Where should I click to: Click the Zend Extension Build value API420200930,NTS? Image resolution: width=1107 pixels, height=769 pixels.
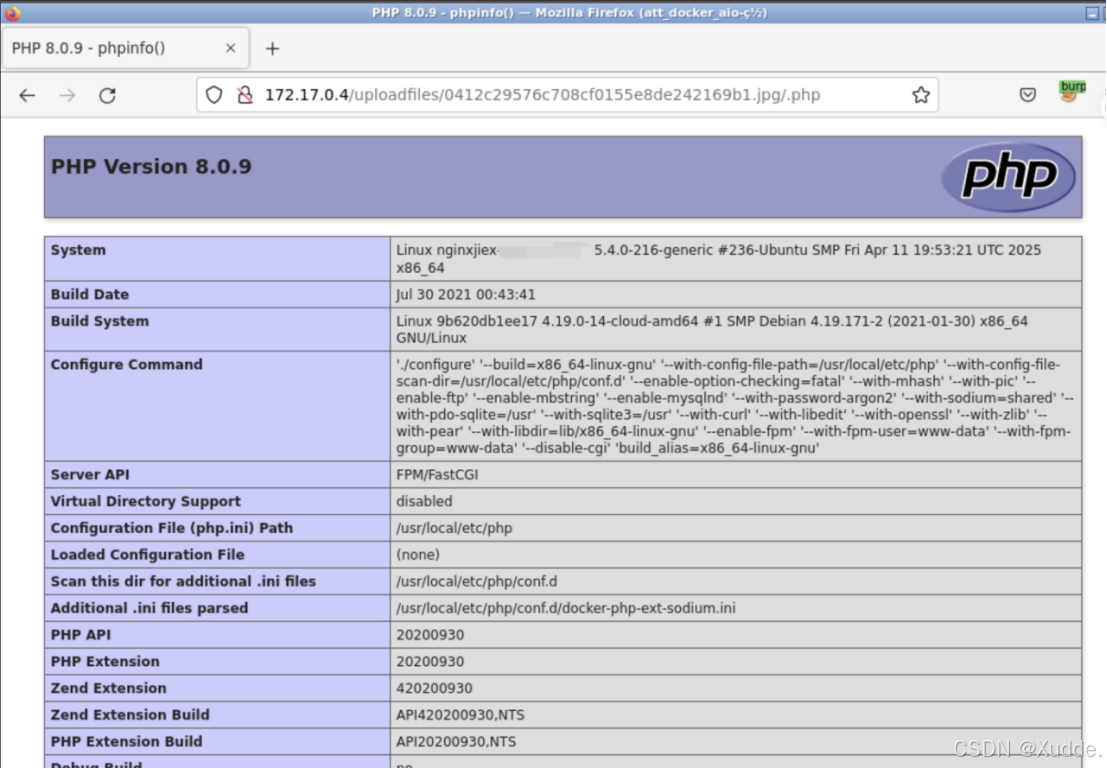point(460,715)
